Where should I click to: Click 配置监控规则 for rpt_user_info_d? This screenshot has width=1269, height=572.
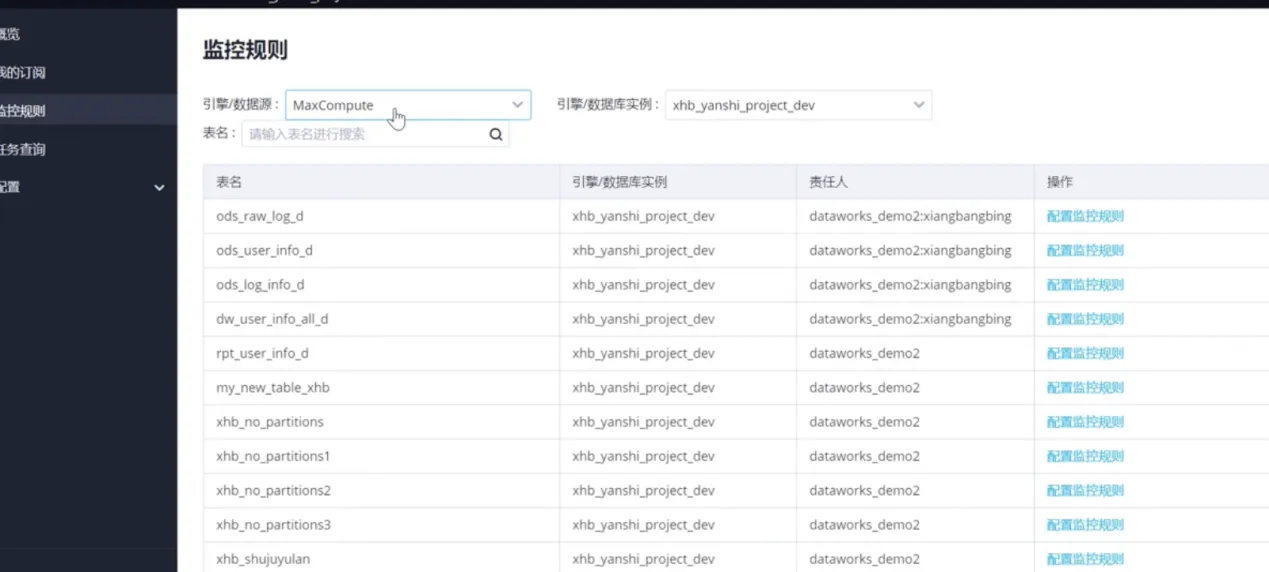(1085, 353)
